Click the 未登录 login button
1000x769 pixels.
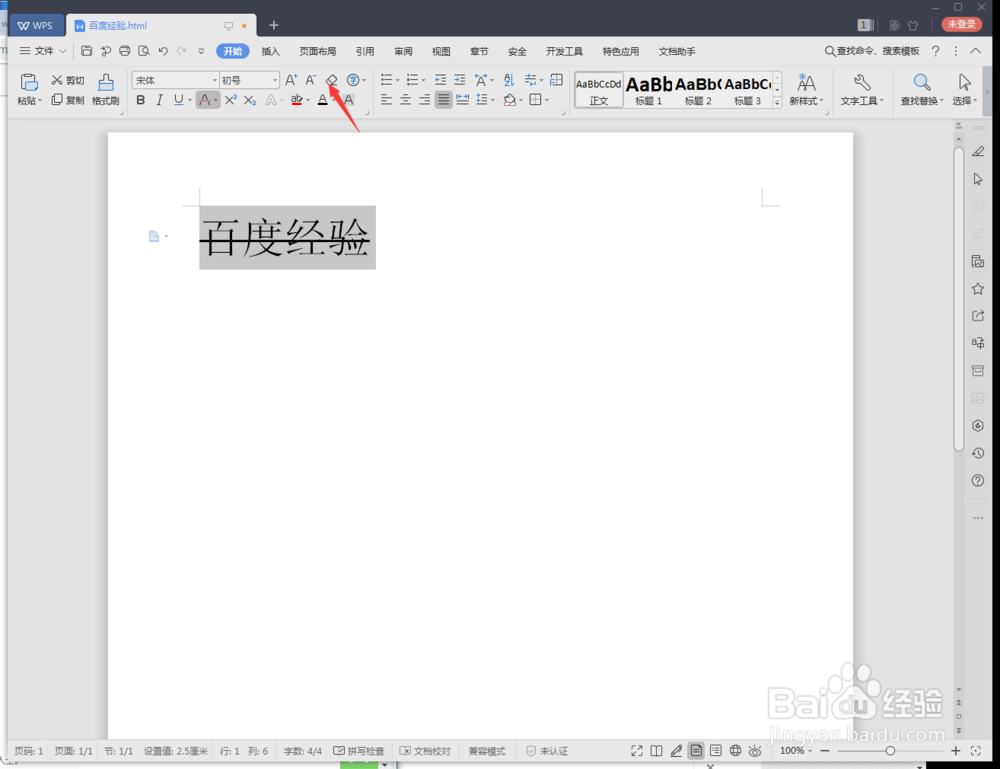(962, 24)
